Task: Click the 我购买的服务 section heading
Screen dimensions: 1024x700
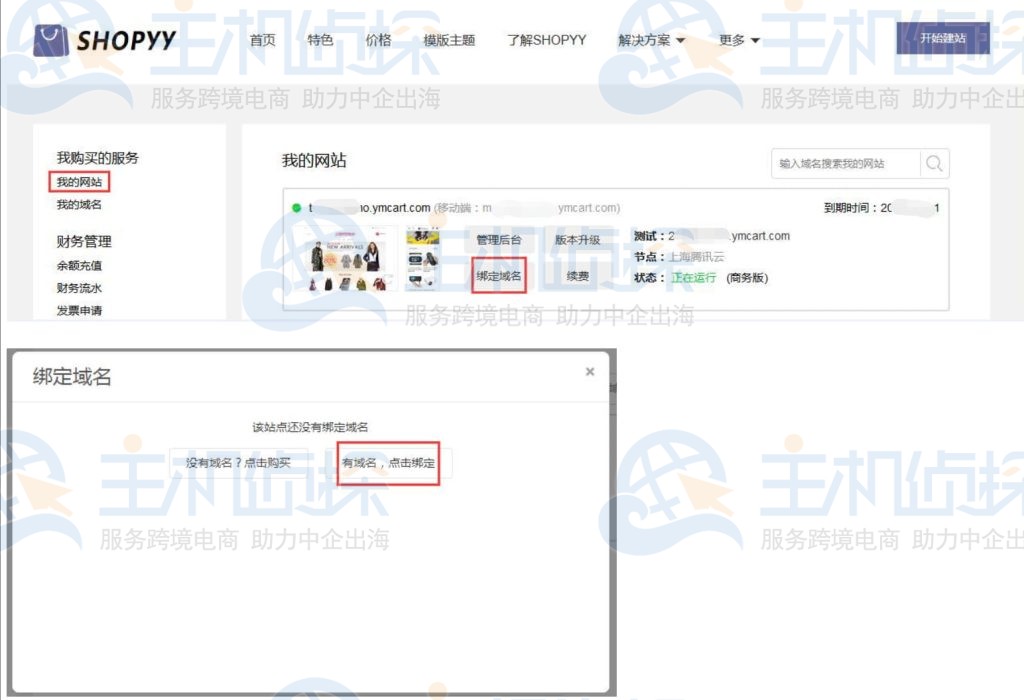Action: coord(97,158)
